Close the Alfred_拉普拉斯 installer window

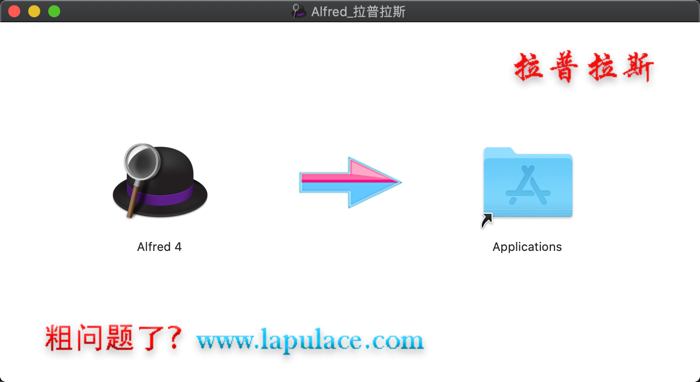[x=14, y=11]
